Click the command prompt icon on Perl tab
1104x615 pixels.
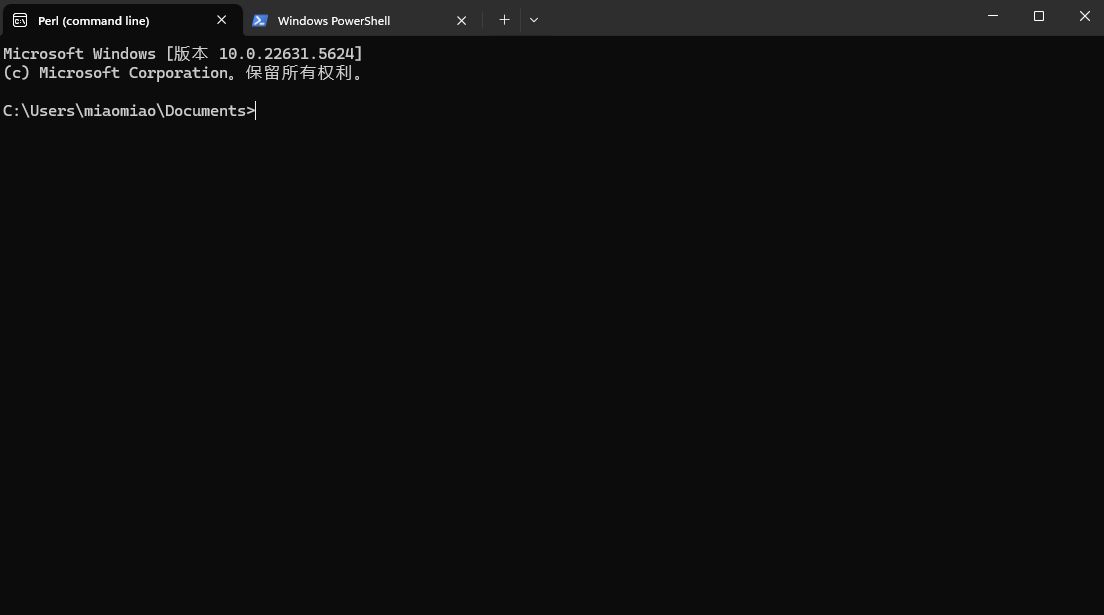(20, 21)
